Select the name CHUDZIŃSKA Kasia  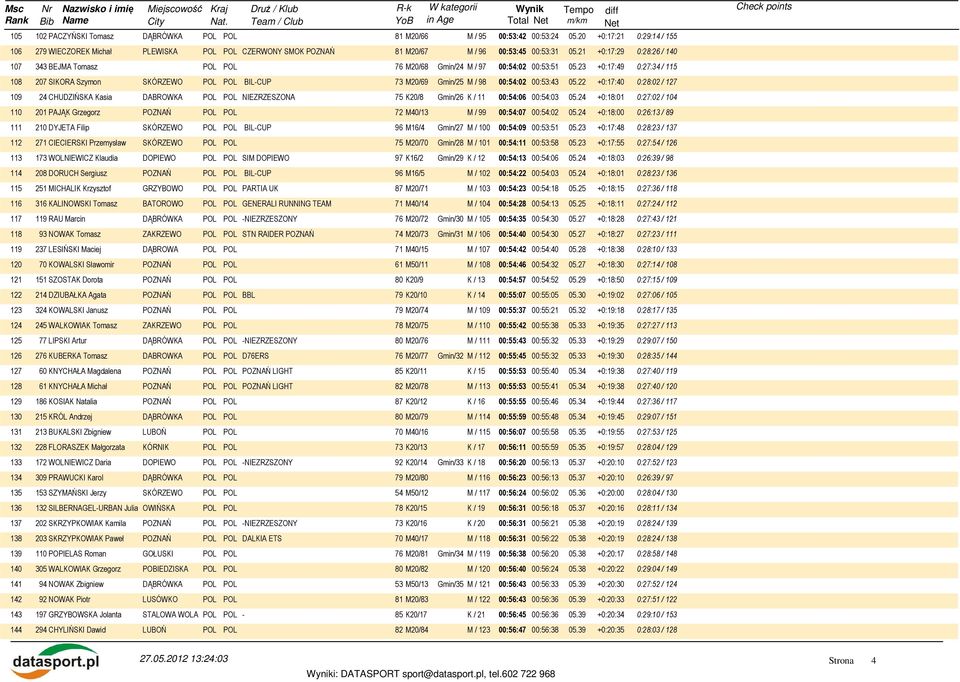tap(80, 97)
